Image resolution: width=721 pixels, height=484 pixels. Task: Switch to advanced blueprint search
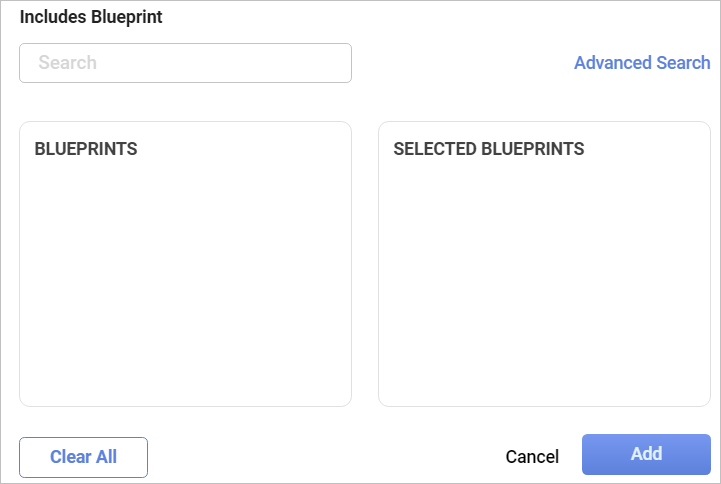[x=642, y=63]
